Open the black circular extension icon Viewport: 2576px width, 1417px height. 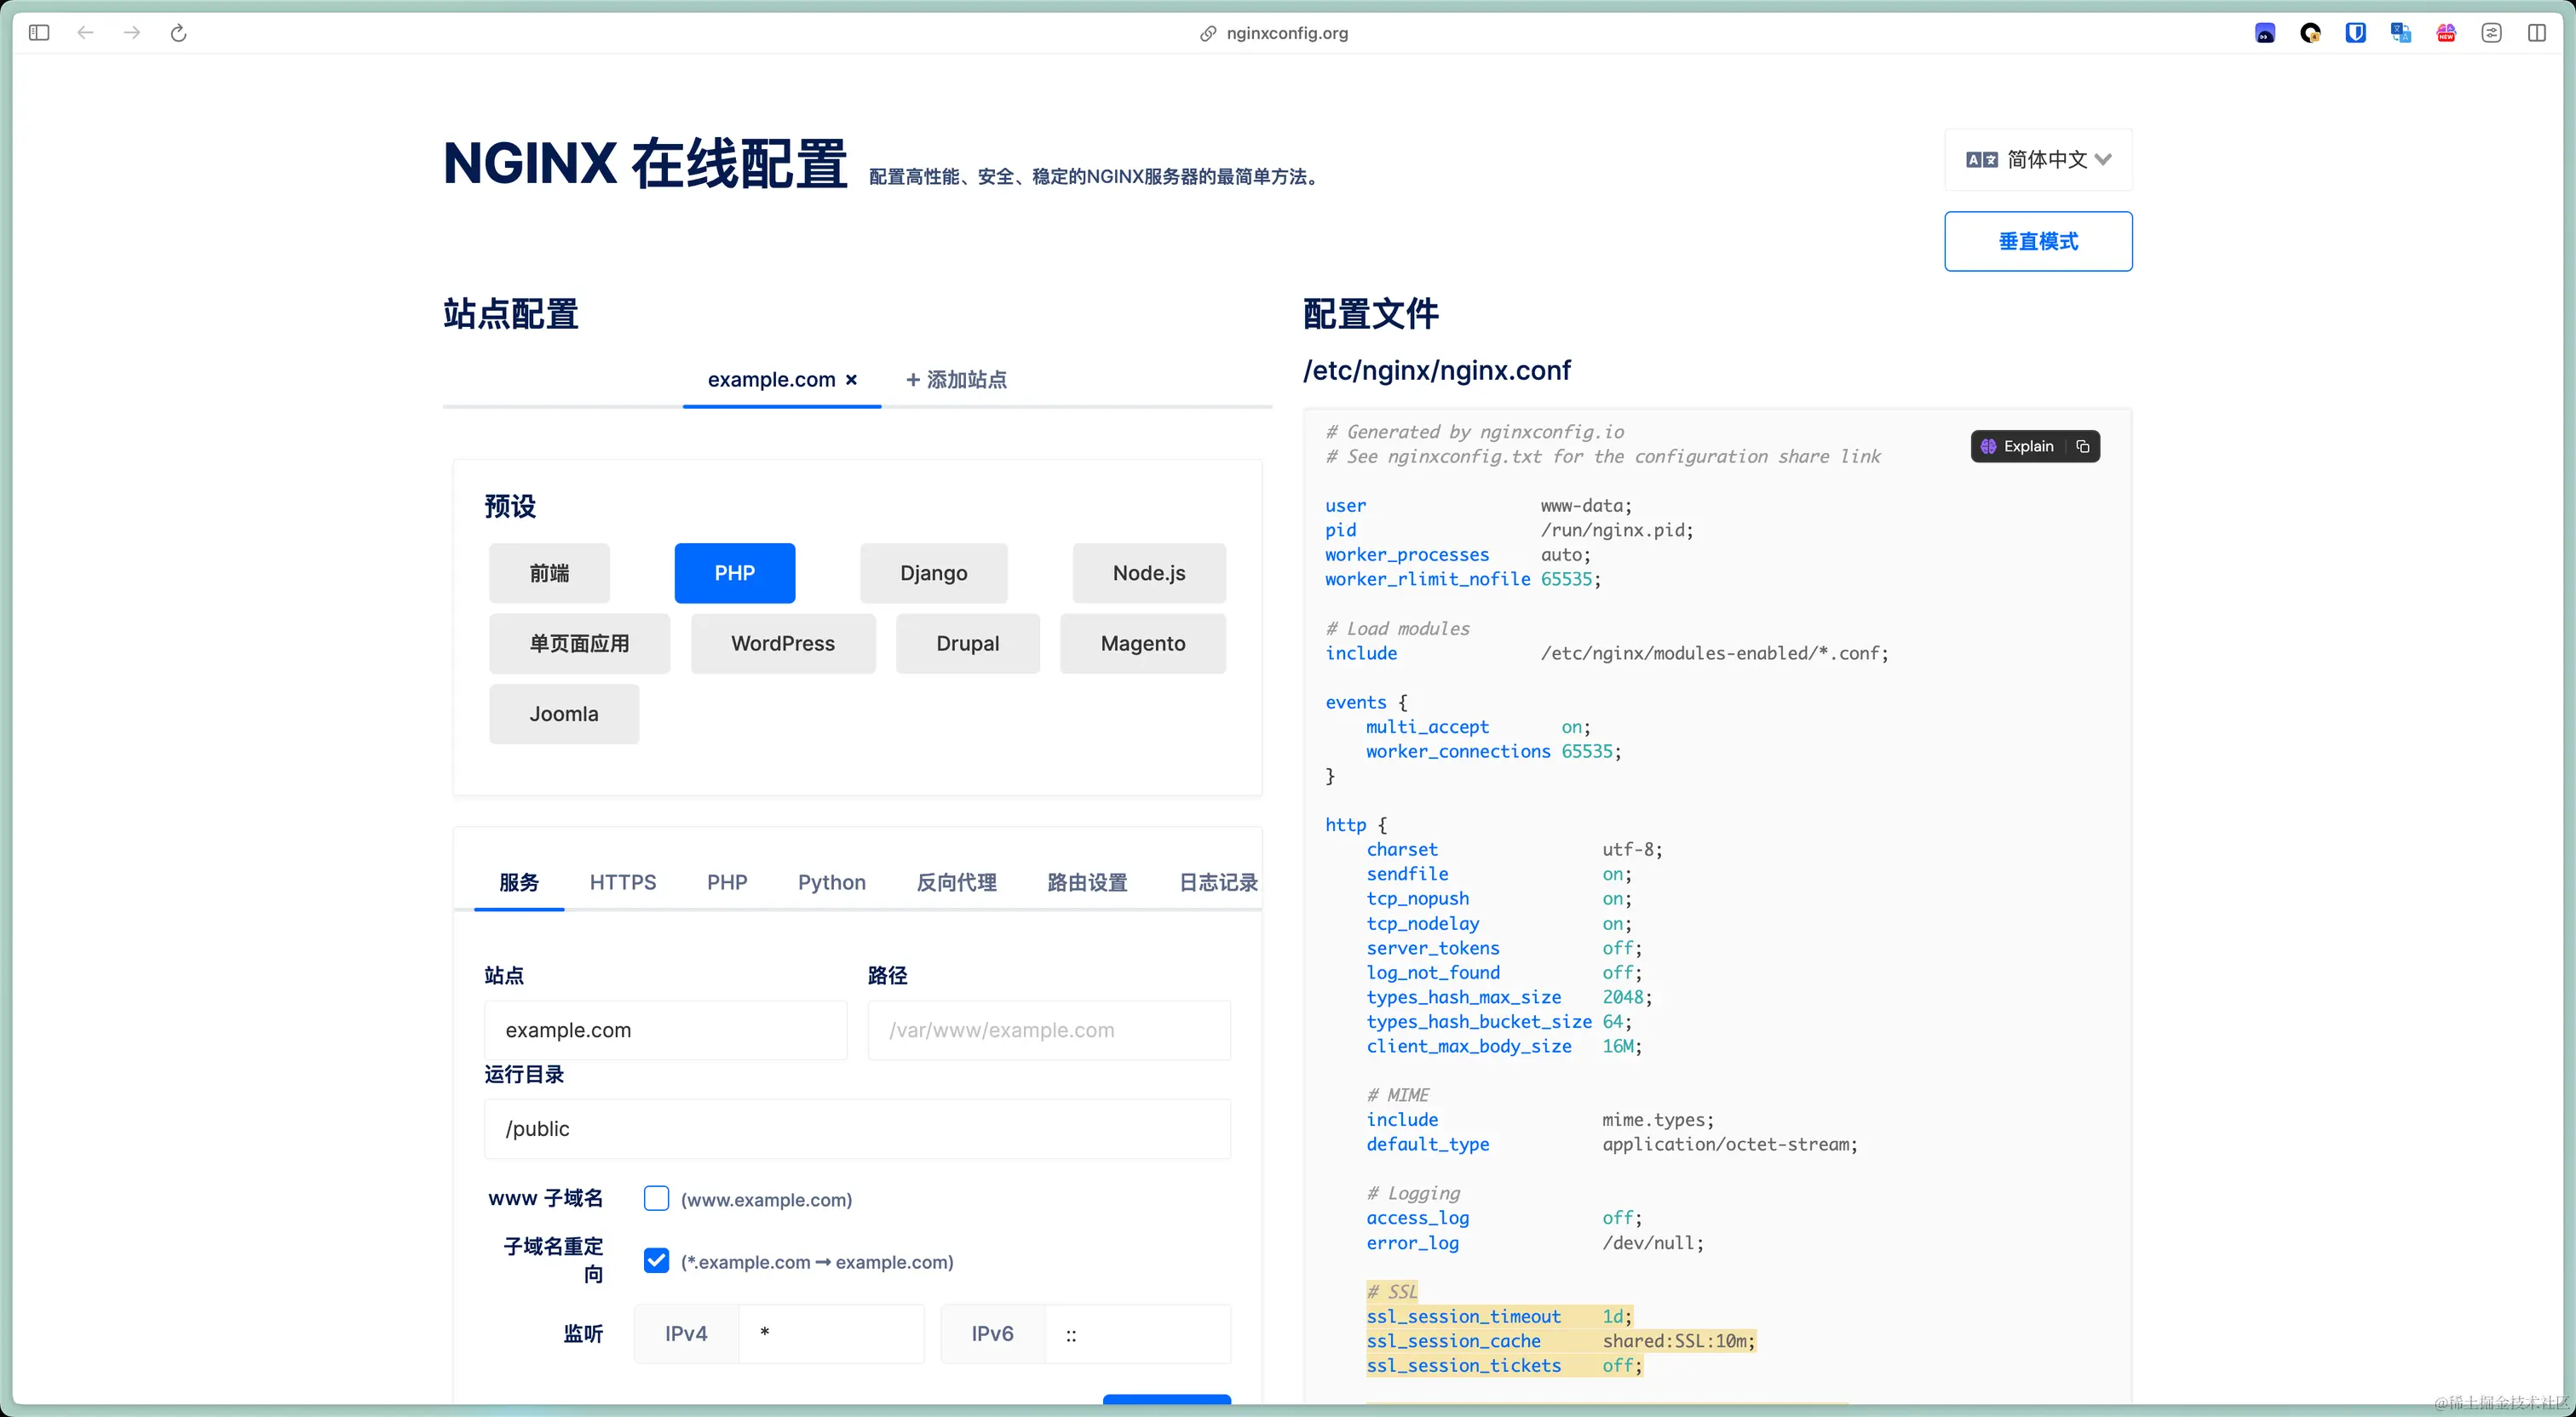coord(2310,33)
